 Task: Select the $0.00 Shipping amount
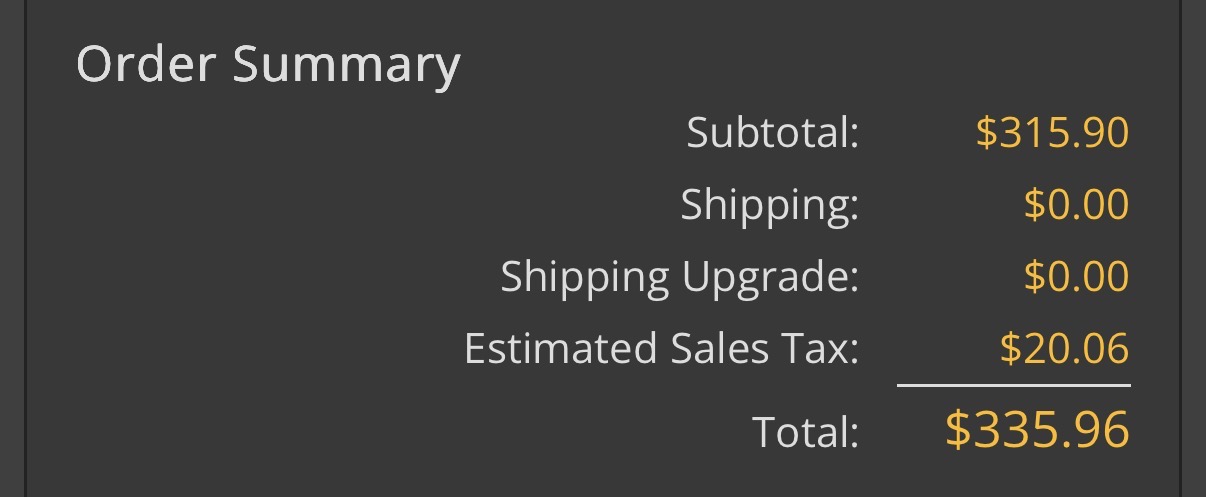(x=1076, y=205)
